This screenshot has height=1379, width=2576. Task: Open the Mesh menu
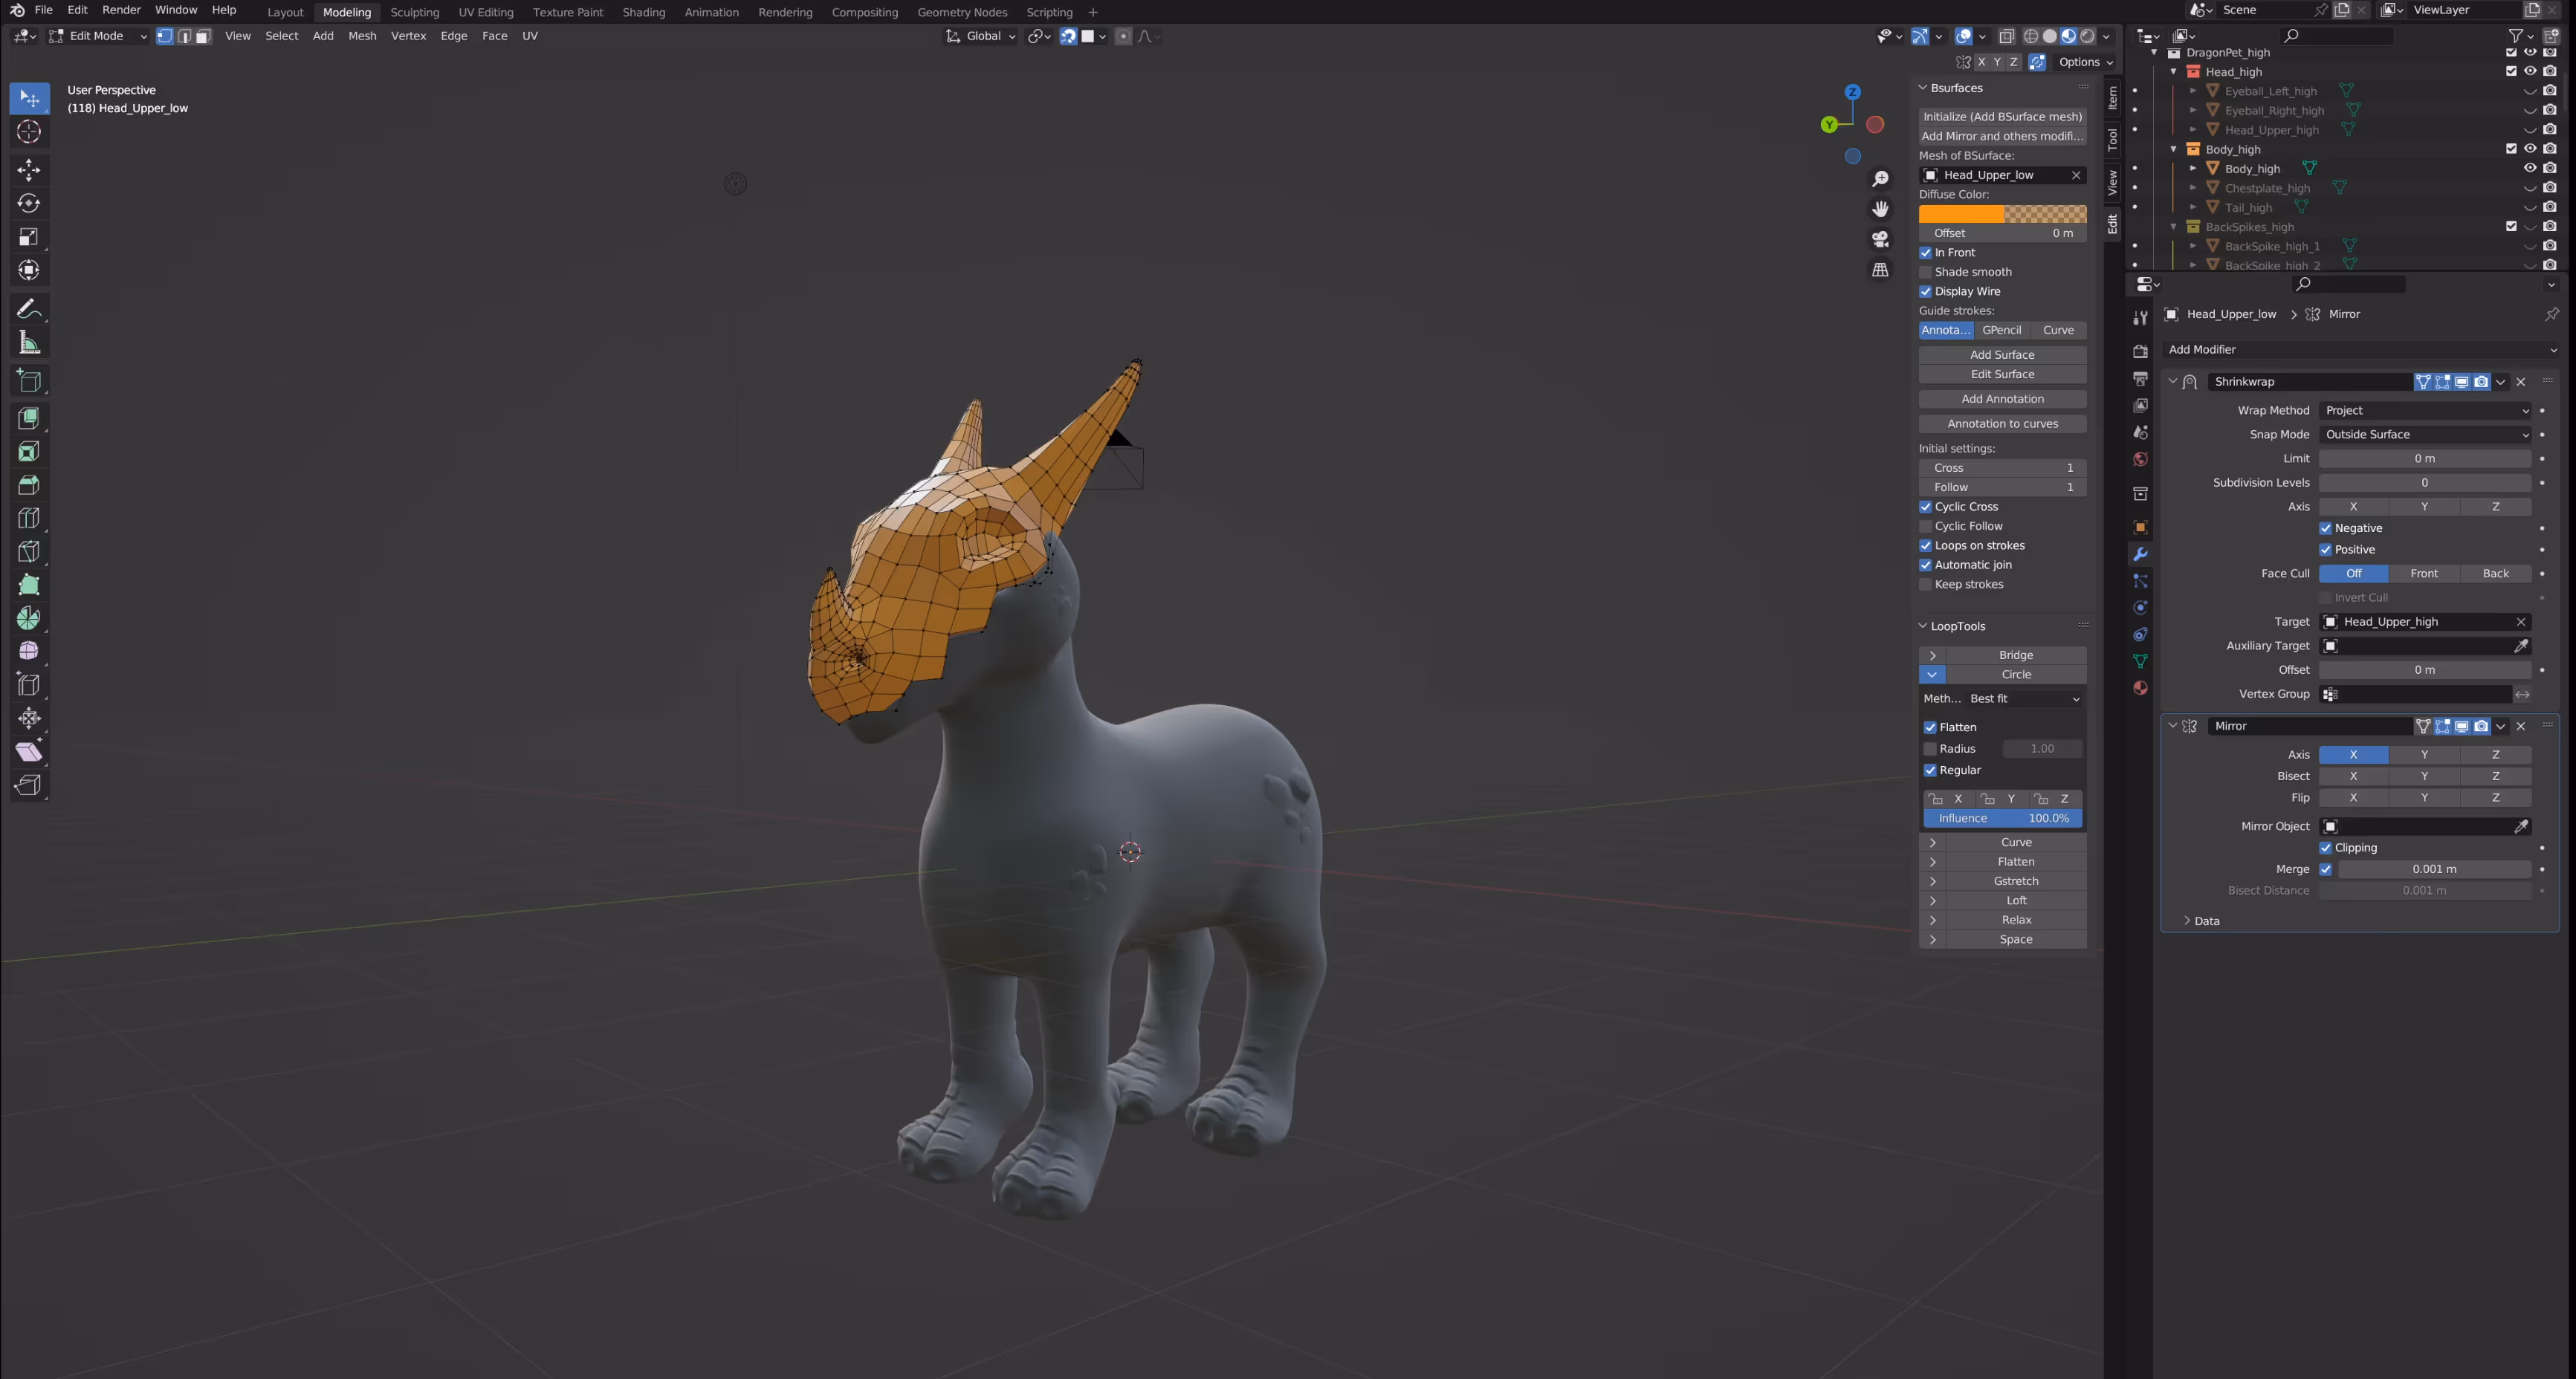tap(362, 36)
